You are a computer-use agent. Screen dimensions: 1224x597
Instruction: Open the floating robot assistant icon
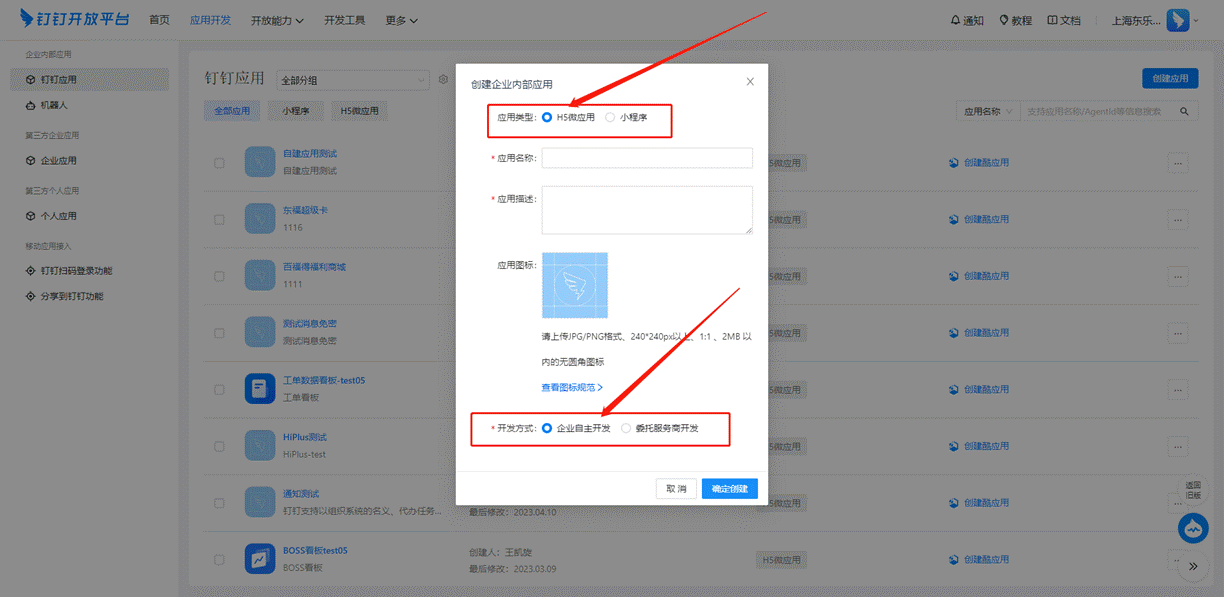click(1193, 528)
